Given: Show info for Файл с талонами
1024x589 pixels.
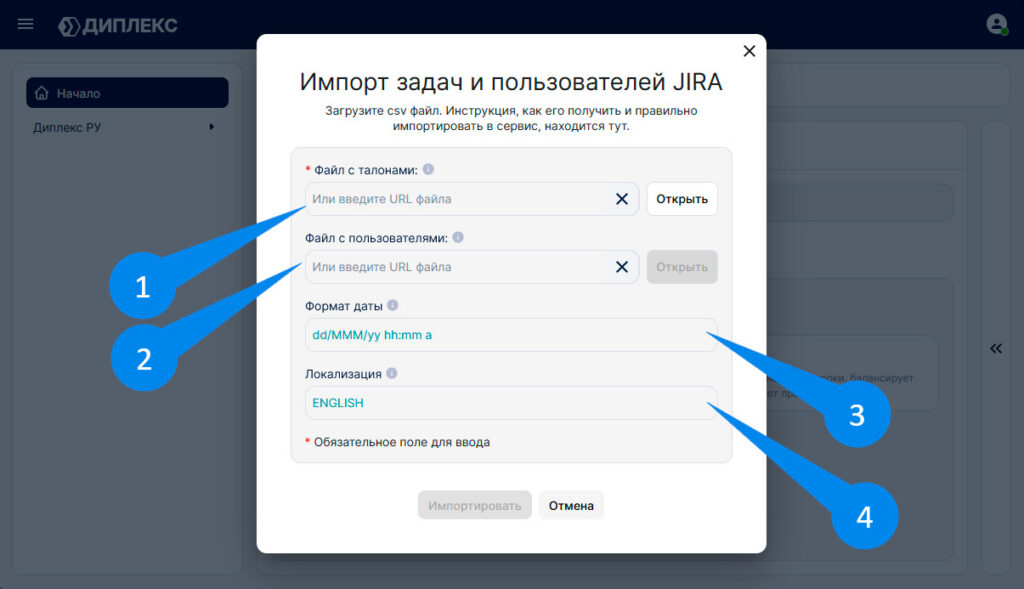Looking at the screenshot, I should coord(428,169).
